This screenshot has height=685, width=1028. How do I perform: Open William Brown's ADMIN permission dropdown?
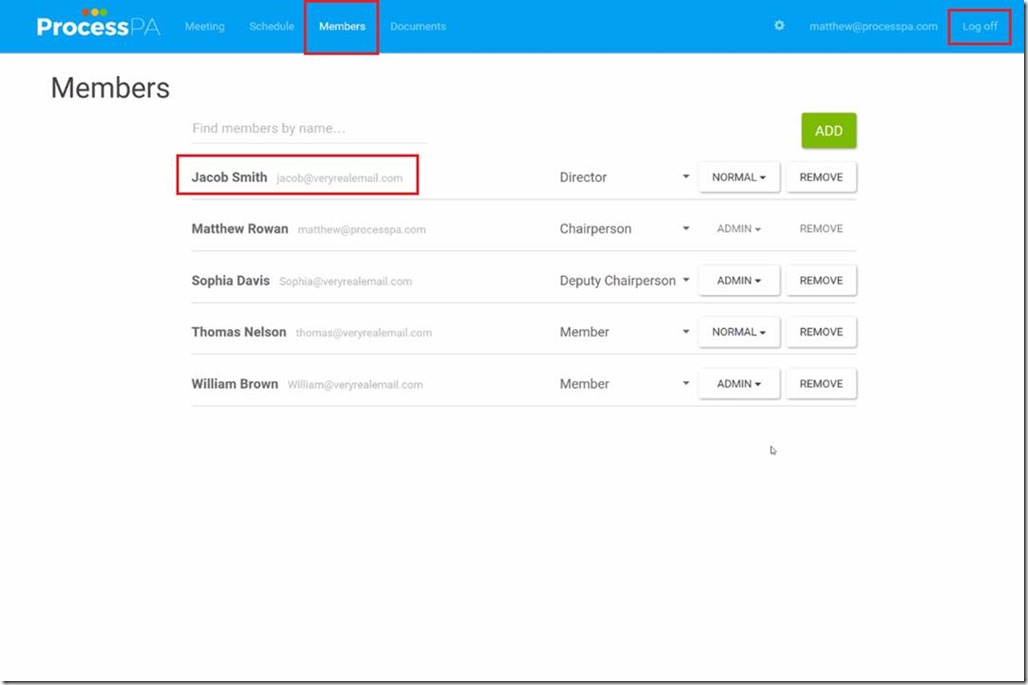[x=738, y=384]
